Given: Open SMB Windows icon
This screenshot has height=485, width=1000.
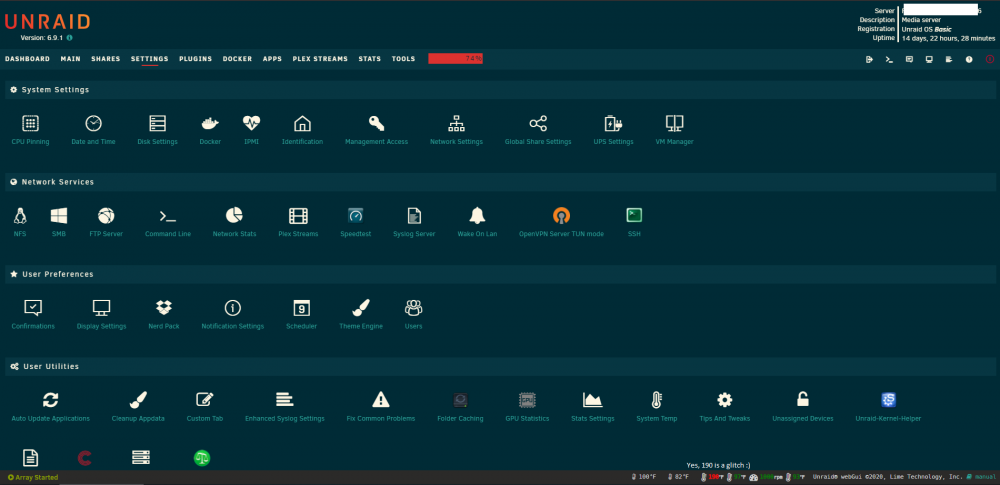Looking at the screenshot, I should click(59, 216).
